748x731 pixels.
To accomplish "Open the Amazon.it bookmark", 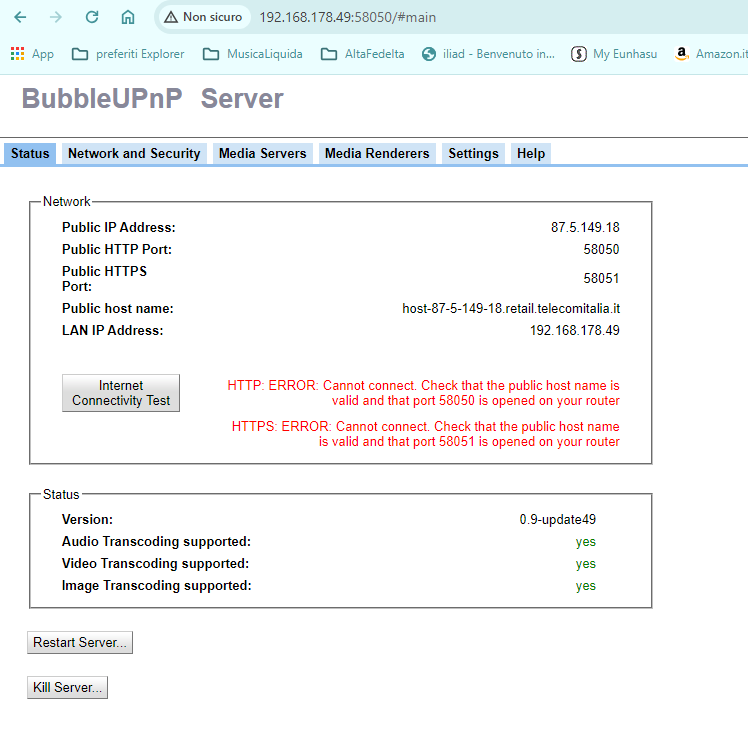I will click(711, 54).
